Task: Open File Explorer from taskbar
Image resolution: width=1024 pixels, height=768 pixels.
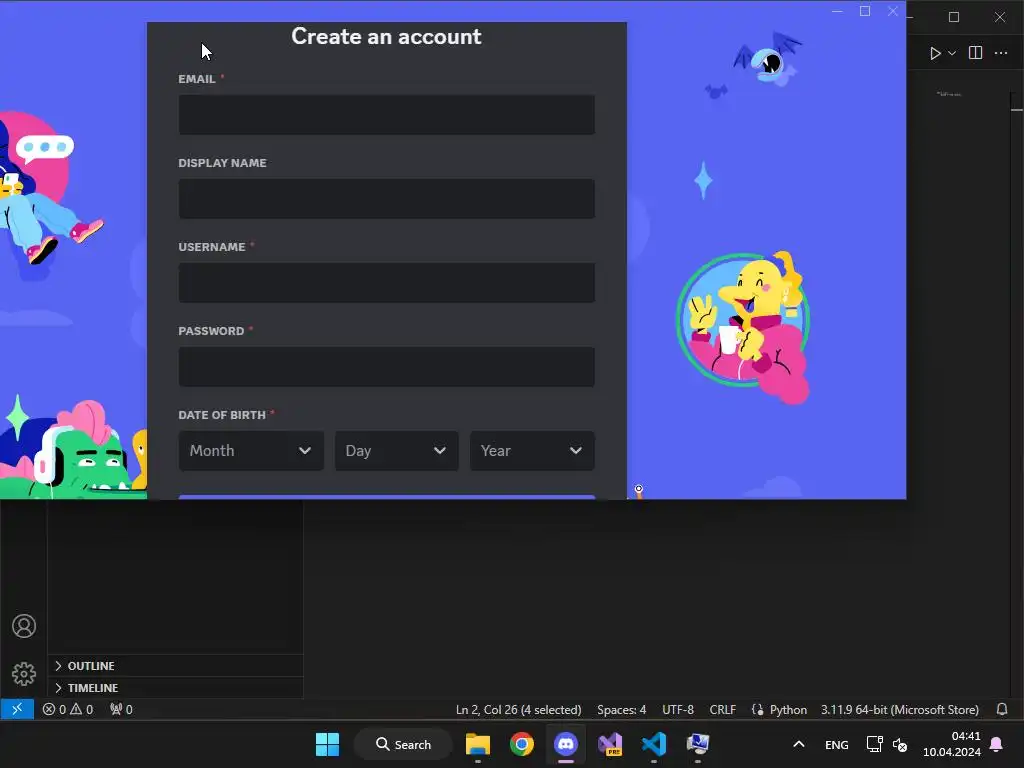Action: pos(478,744)
